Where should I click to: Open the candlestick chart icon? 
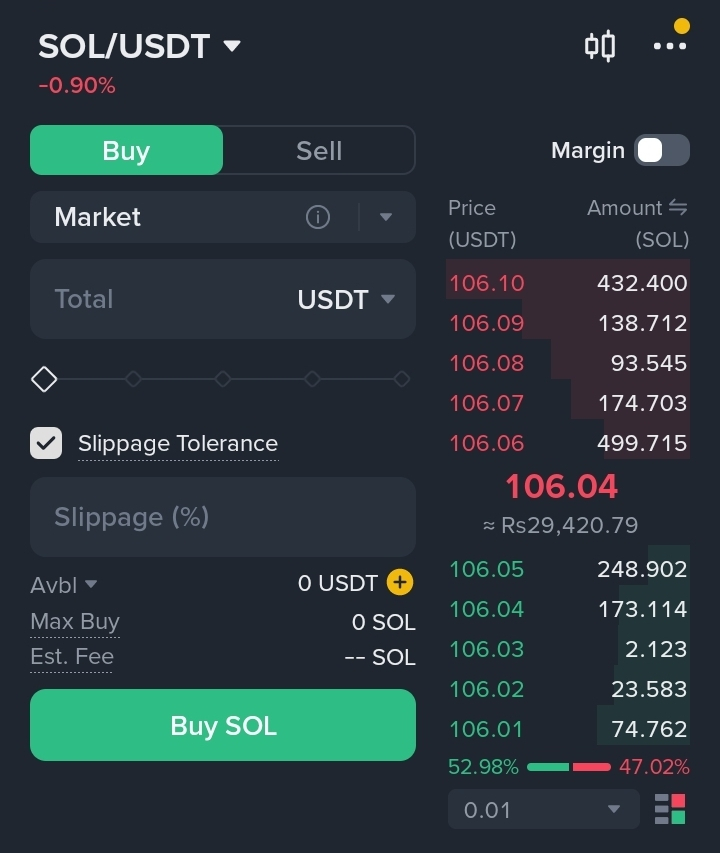(x=600, y=46)
